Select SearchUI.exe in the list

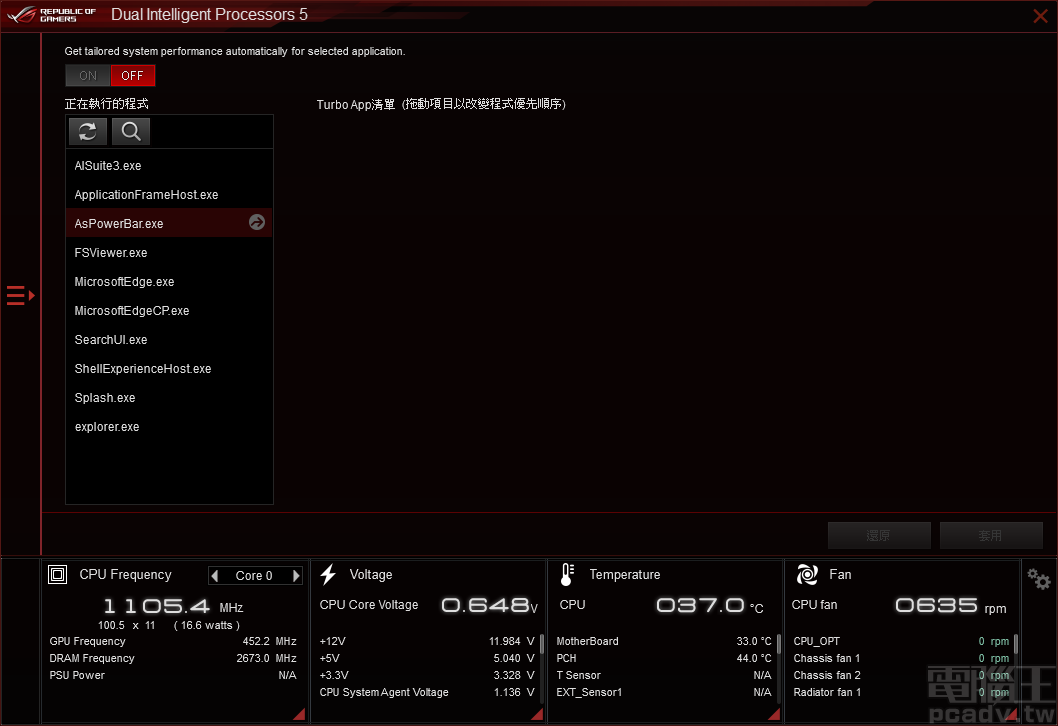(169, 339)
